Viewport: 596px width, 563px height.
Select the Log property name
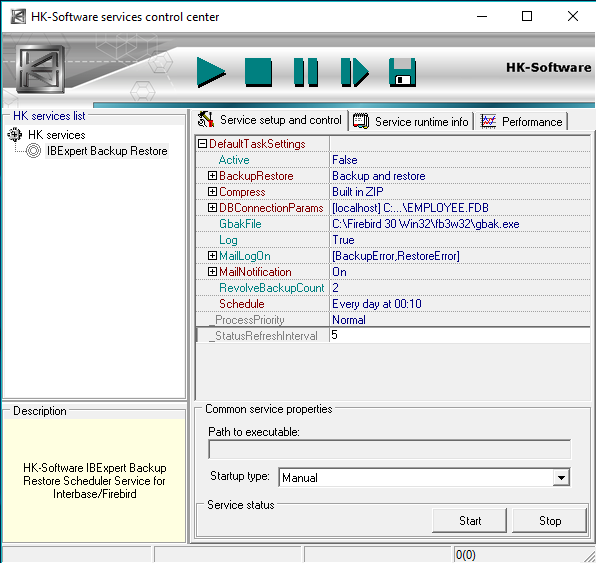[x=228, y=240]
